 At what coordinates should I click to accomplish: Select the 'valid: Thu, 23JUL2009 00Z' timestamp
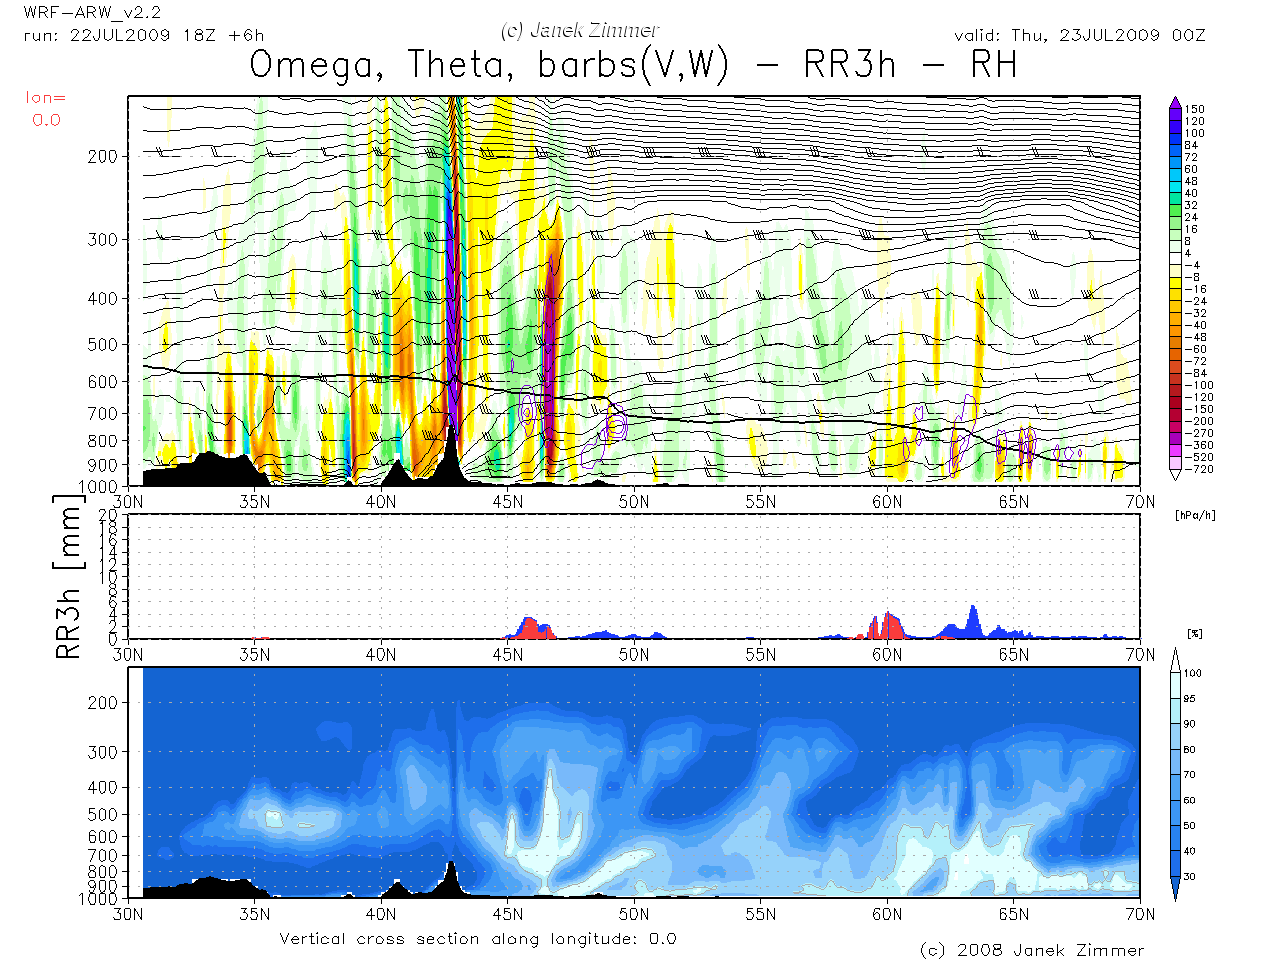1080,35
